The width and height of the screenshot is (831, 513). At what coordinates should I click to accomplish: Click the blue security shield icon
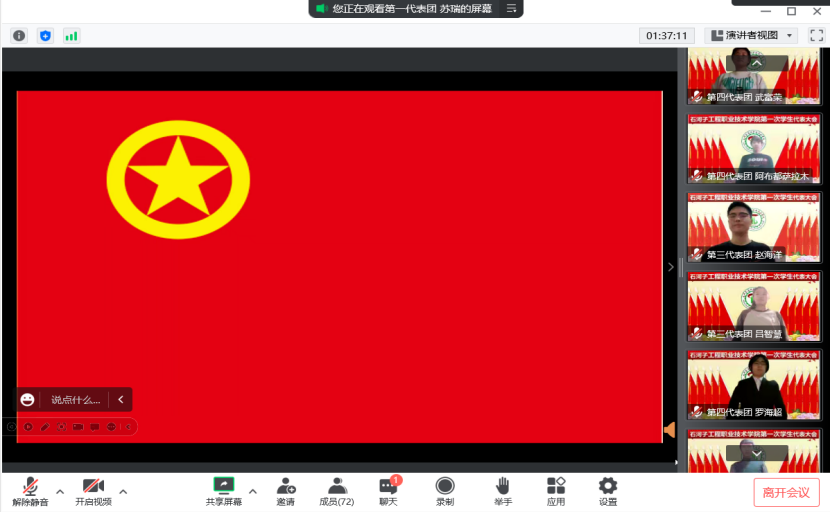point(45,35)
